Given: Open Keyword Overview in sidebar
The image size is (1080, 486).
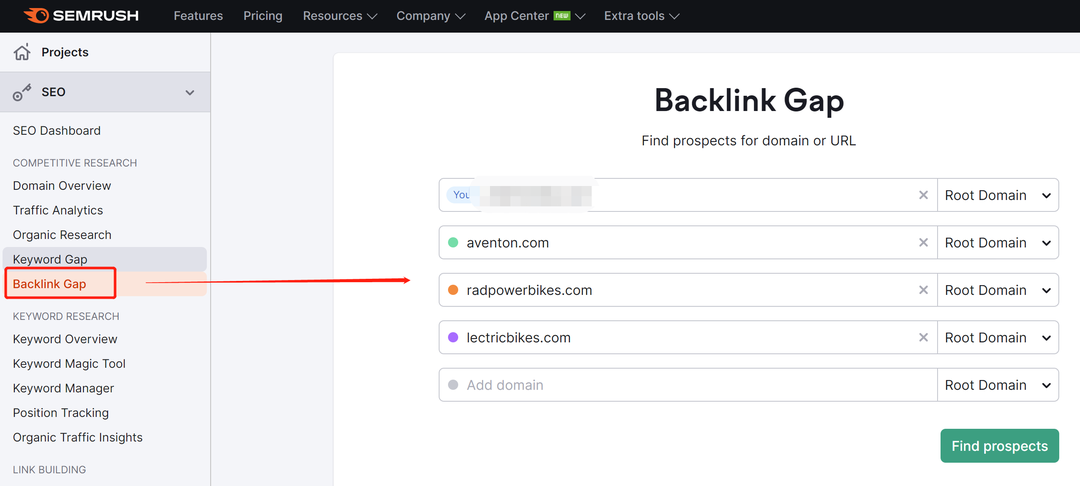Looking at the screenshot, I should coord(65,339).
